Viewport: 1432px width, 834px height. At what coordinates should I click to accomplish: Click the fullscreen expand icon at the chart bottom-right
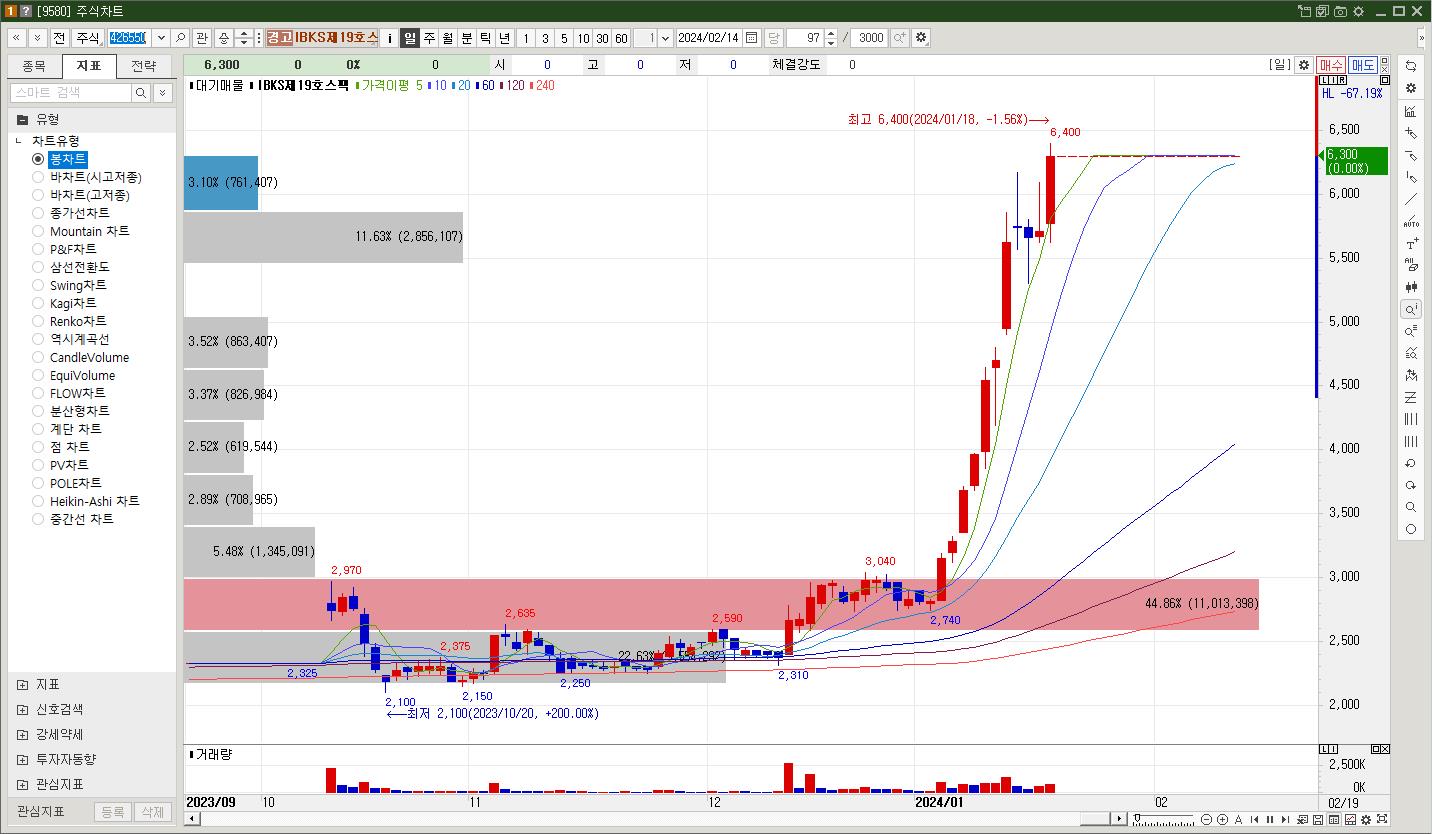[x=1382, y=819]
